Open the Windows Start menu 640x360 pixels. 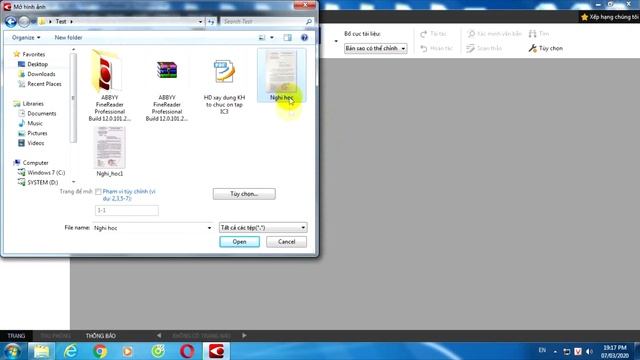[12, 351]
